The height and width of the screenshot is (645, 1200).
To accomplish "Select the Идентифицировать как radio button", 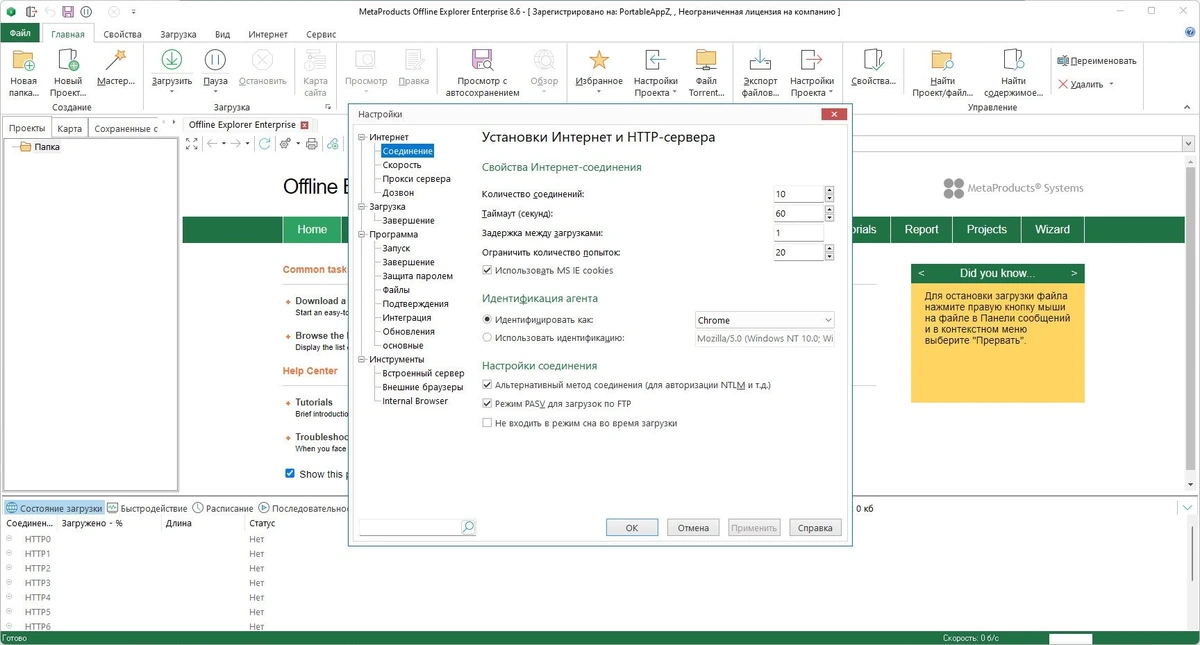I will [487, 320].
